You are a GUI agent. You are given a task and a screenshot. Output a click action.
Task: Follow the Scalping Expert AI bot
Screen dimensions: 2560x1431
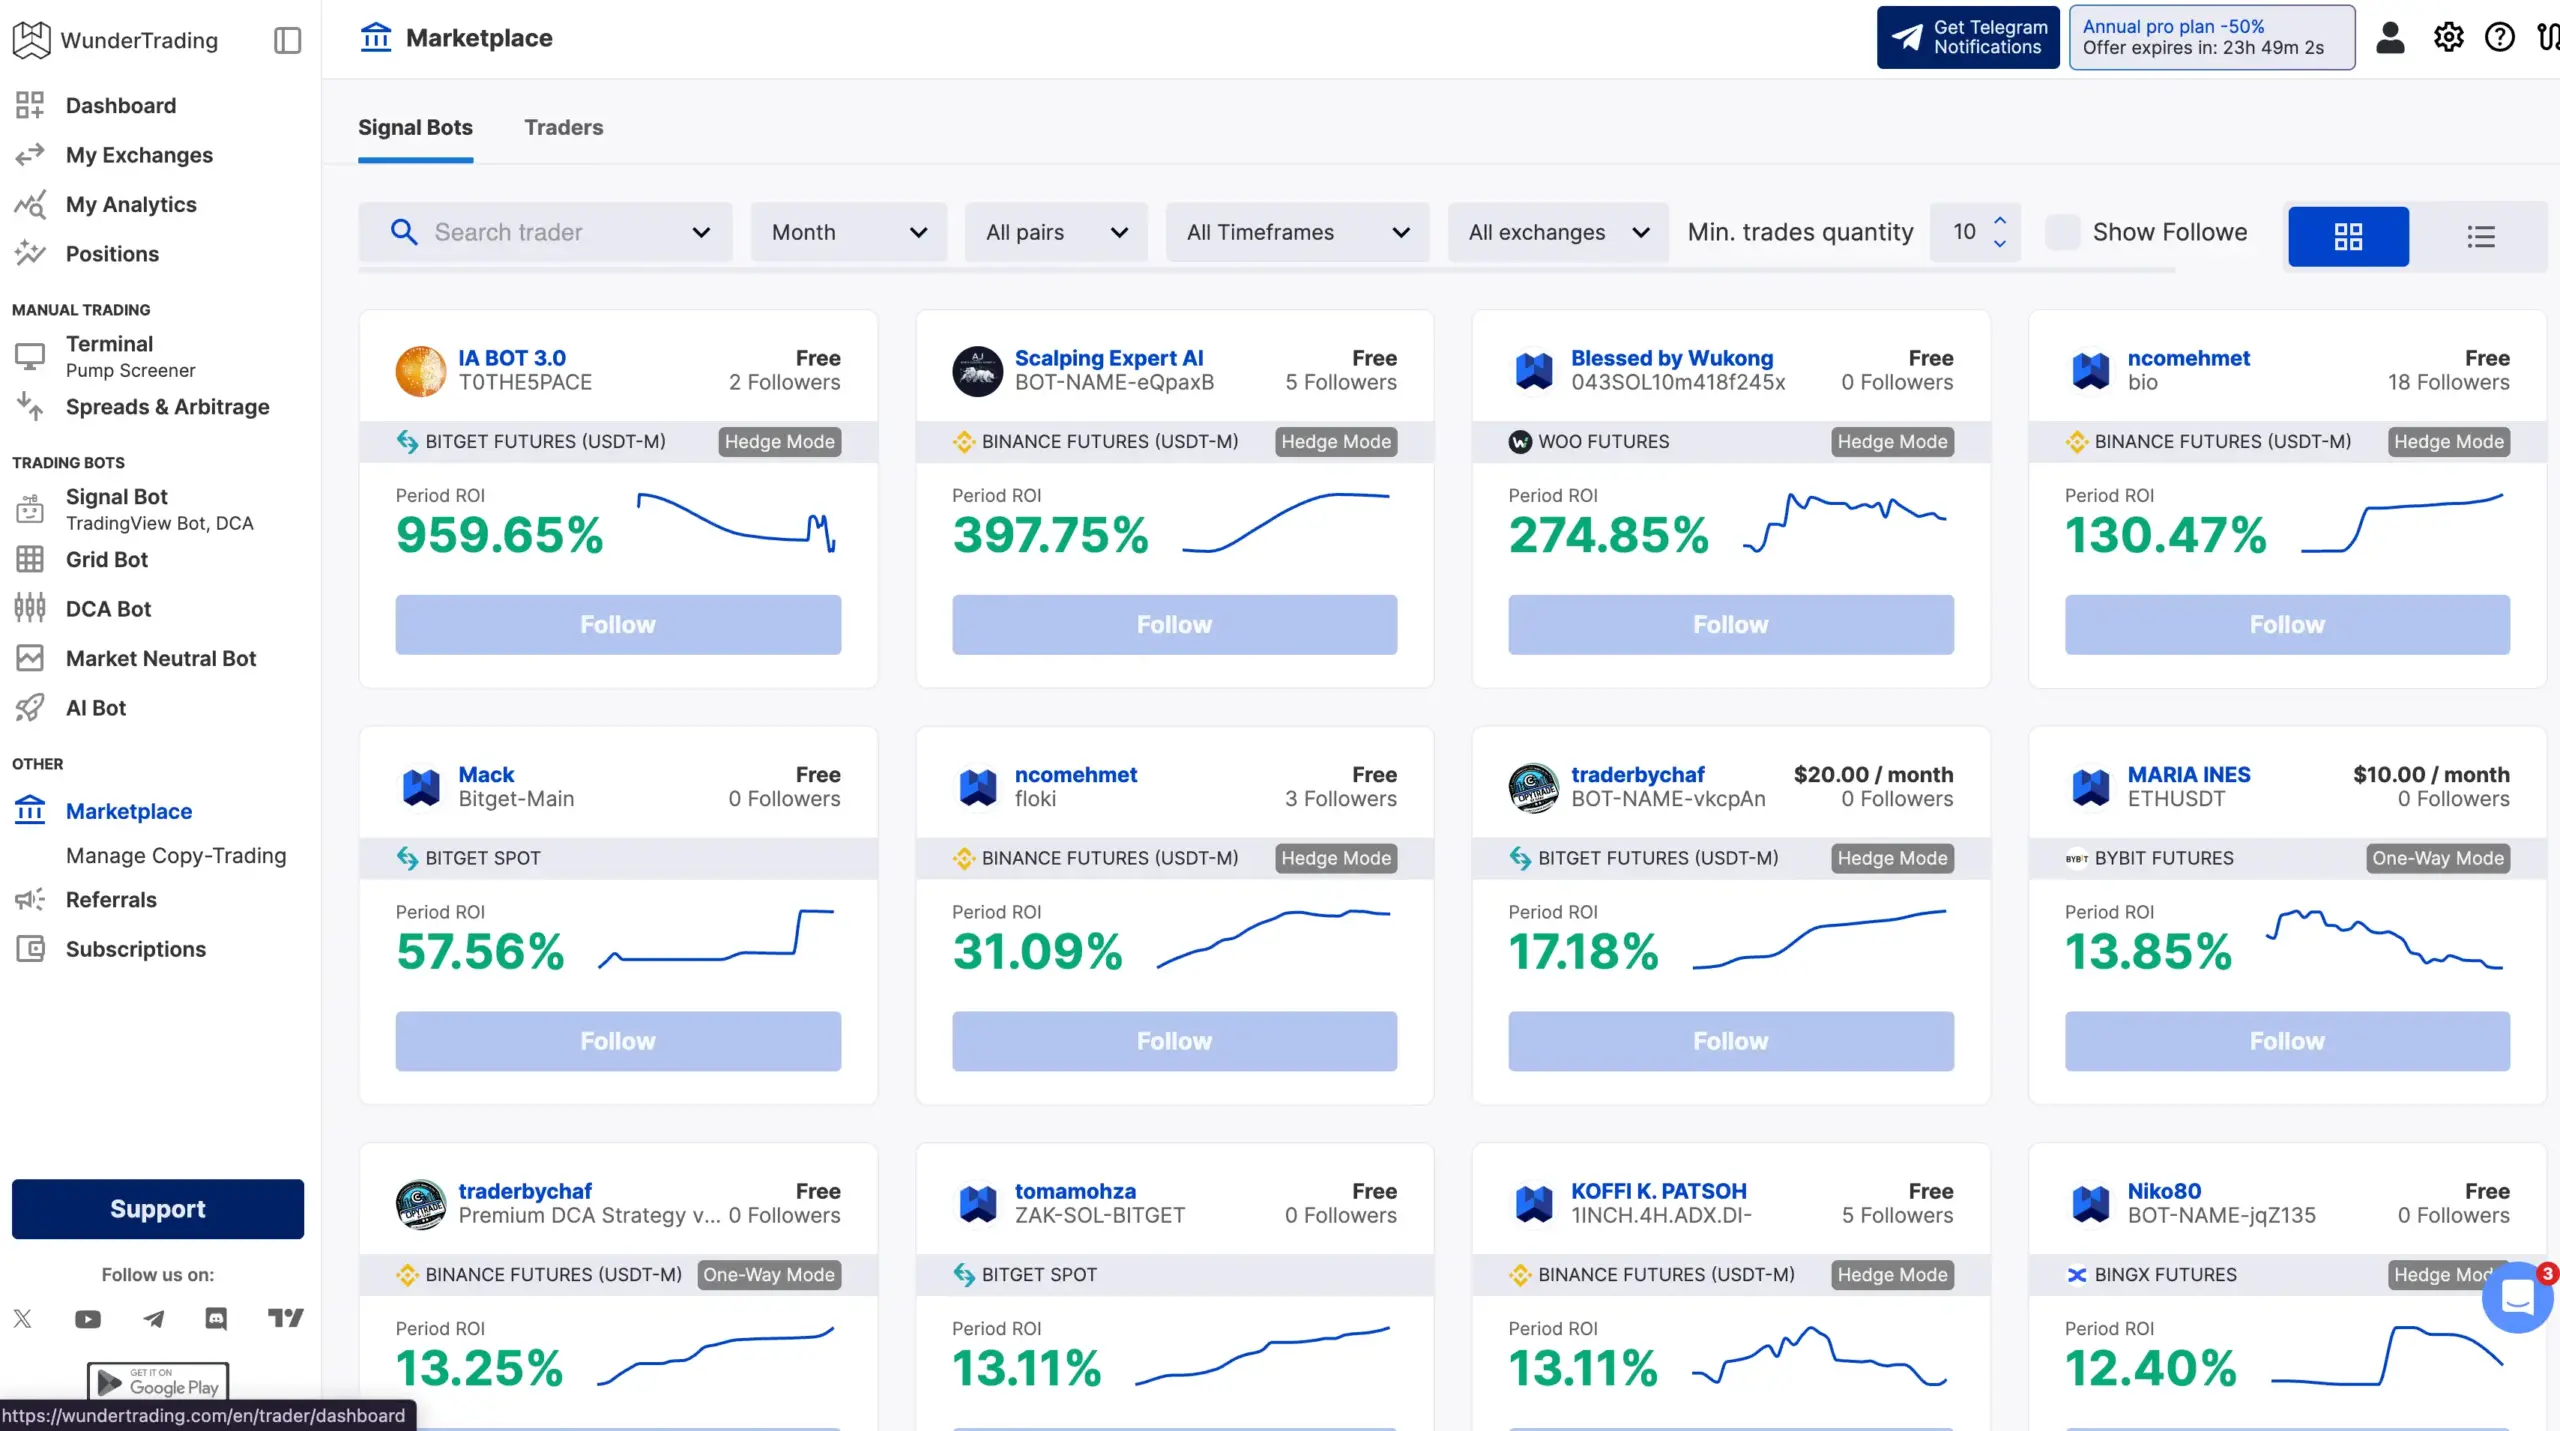coord(1174,624)
